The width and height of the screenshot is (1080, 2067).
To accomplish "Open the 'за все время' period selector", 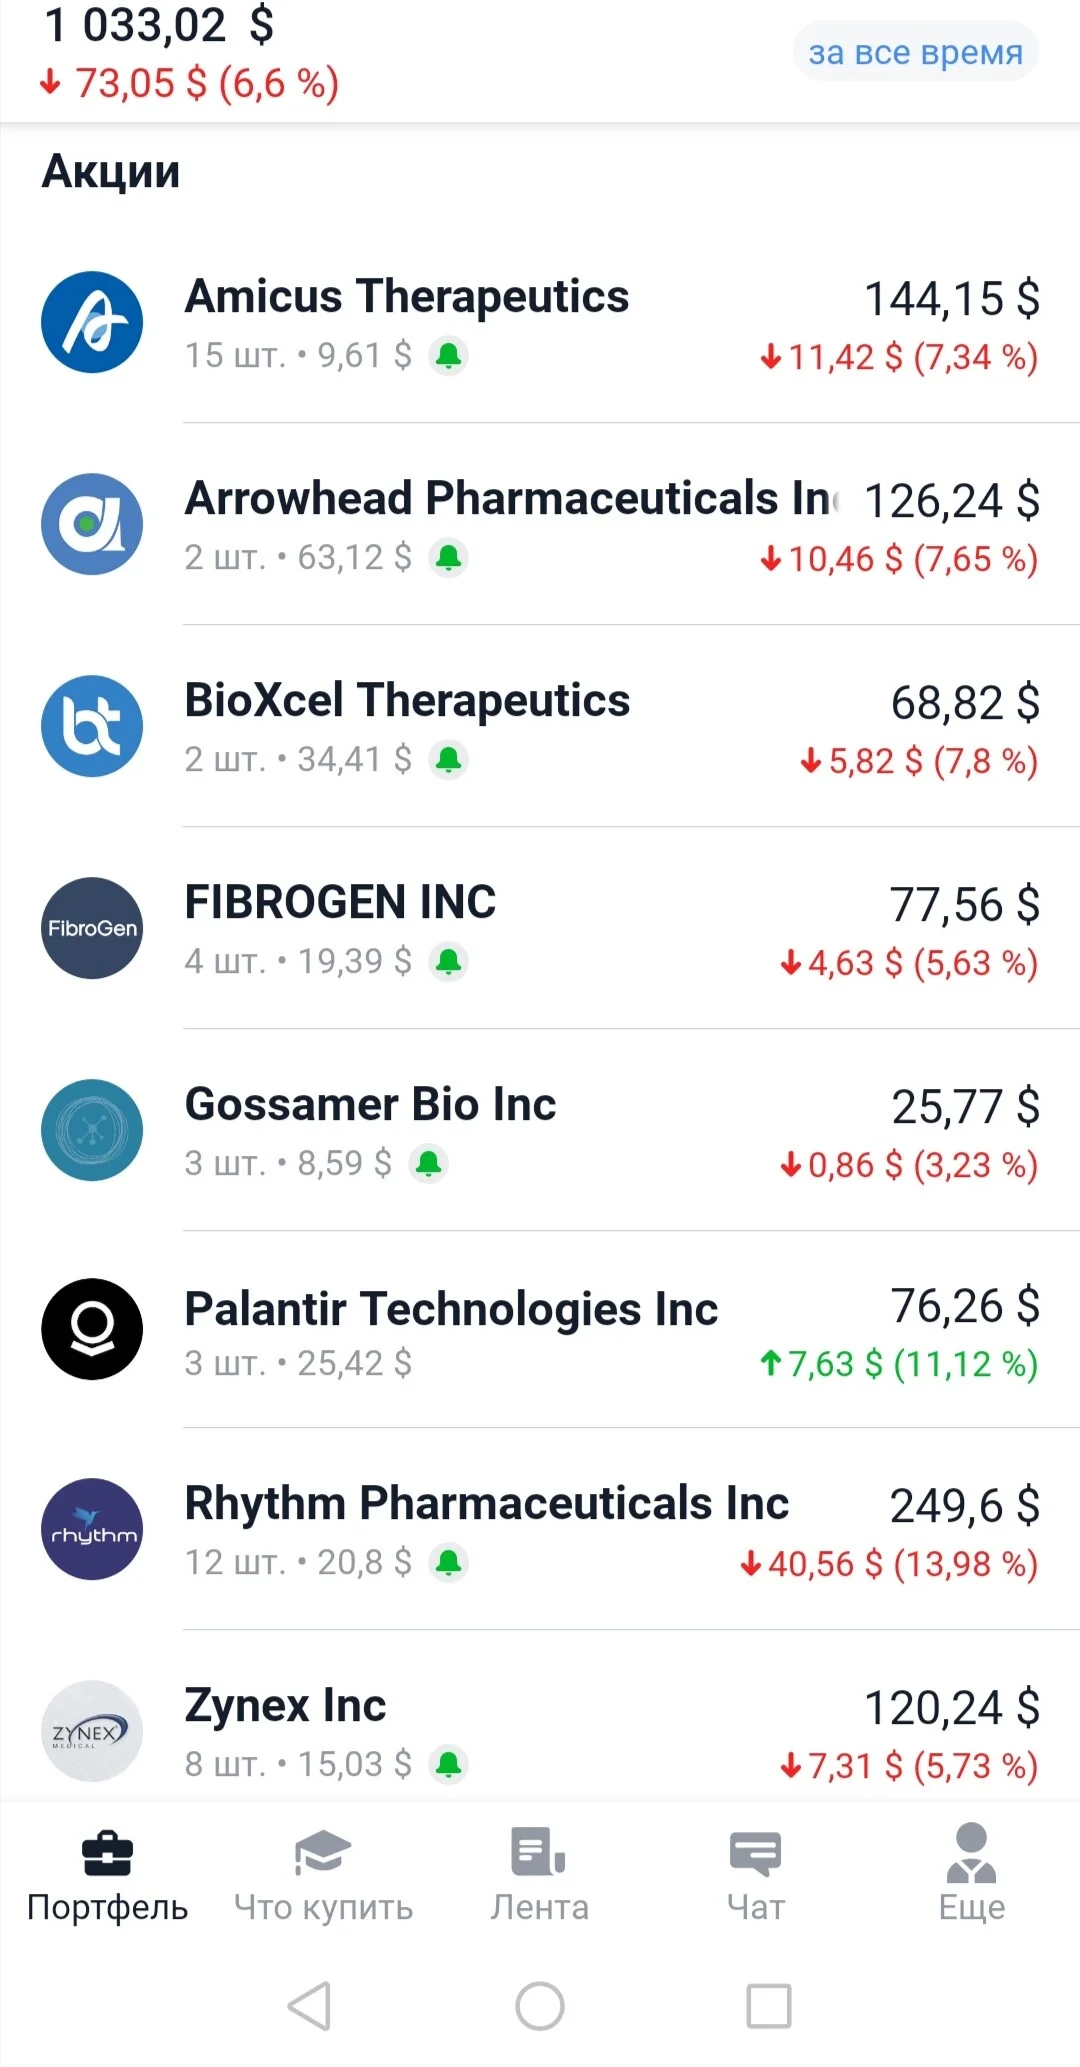I will click(x=915, y=52).
